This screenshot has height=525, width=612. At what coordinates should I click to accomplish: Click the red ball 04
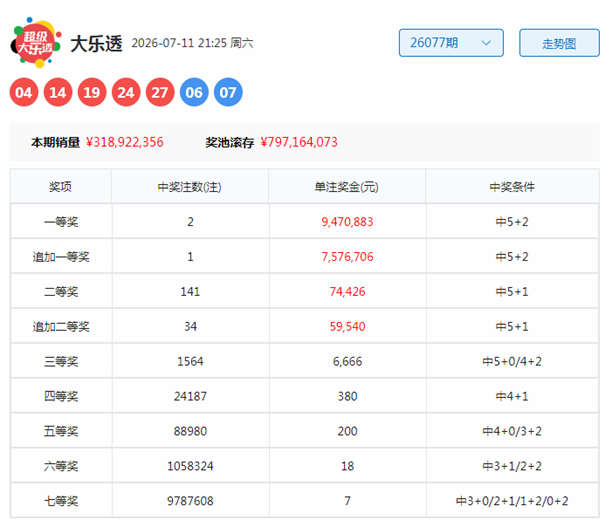tap(24, 93)
